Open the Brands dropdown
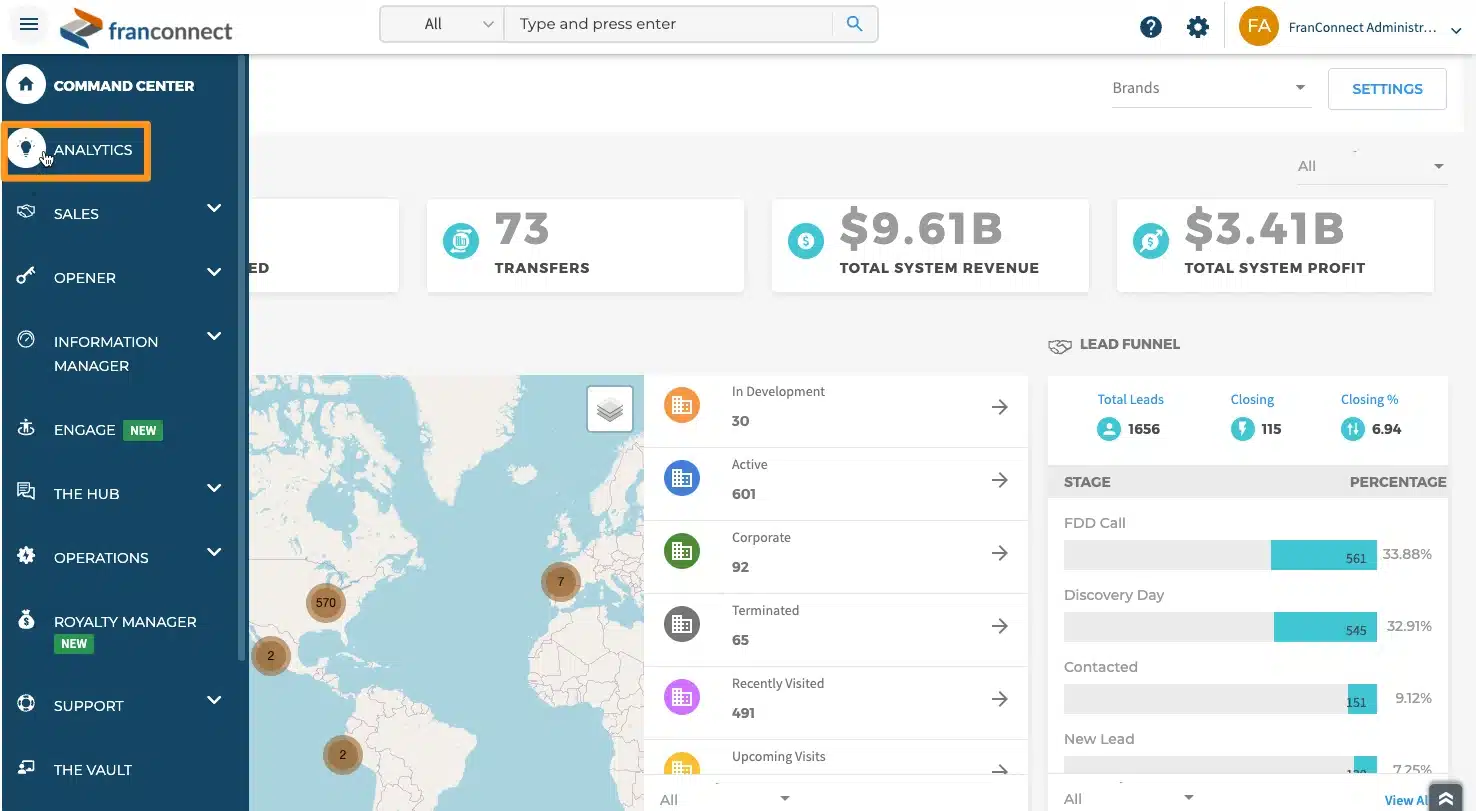 pyautogui.click(x=1210, y=88)
